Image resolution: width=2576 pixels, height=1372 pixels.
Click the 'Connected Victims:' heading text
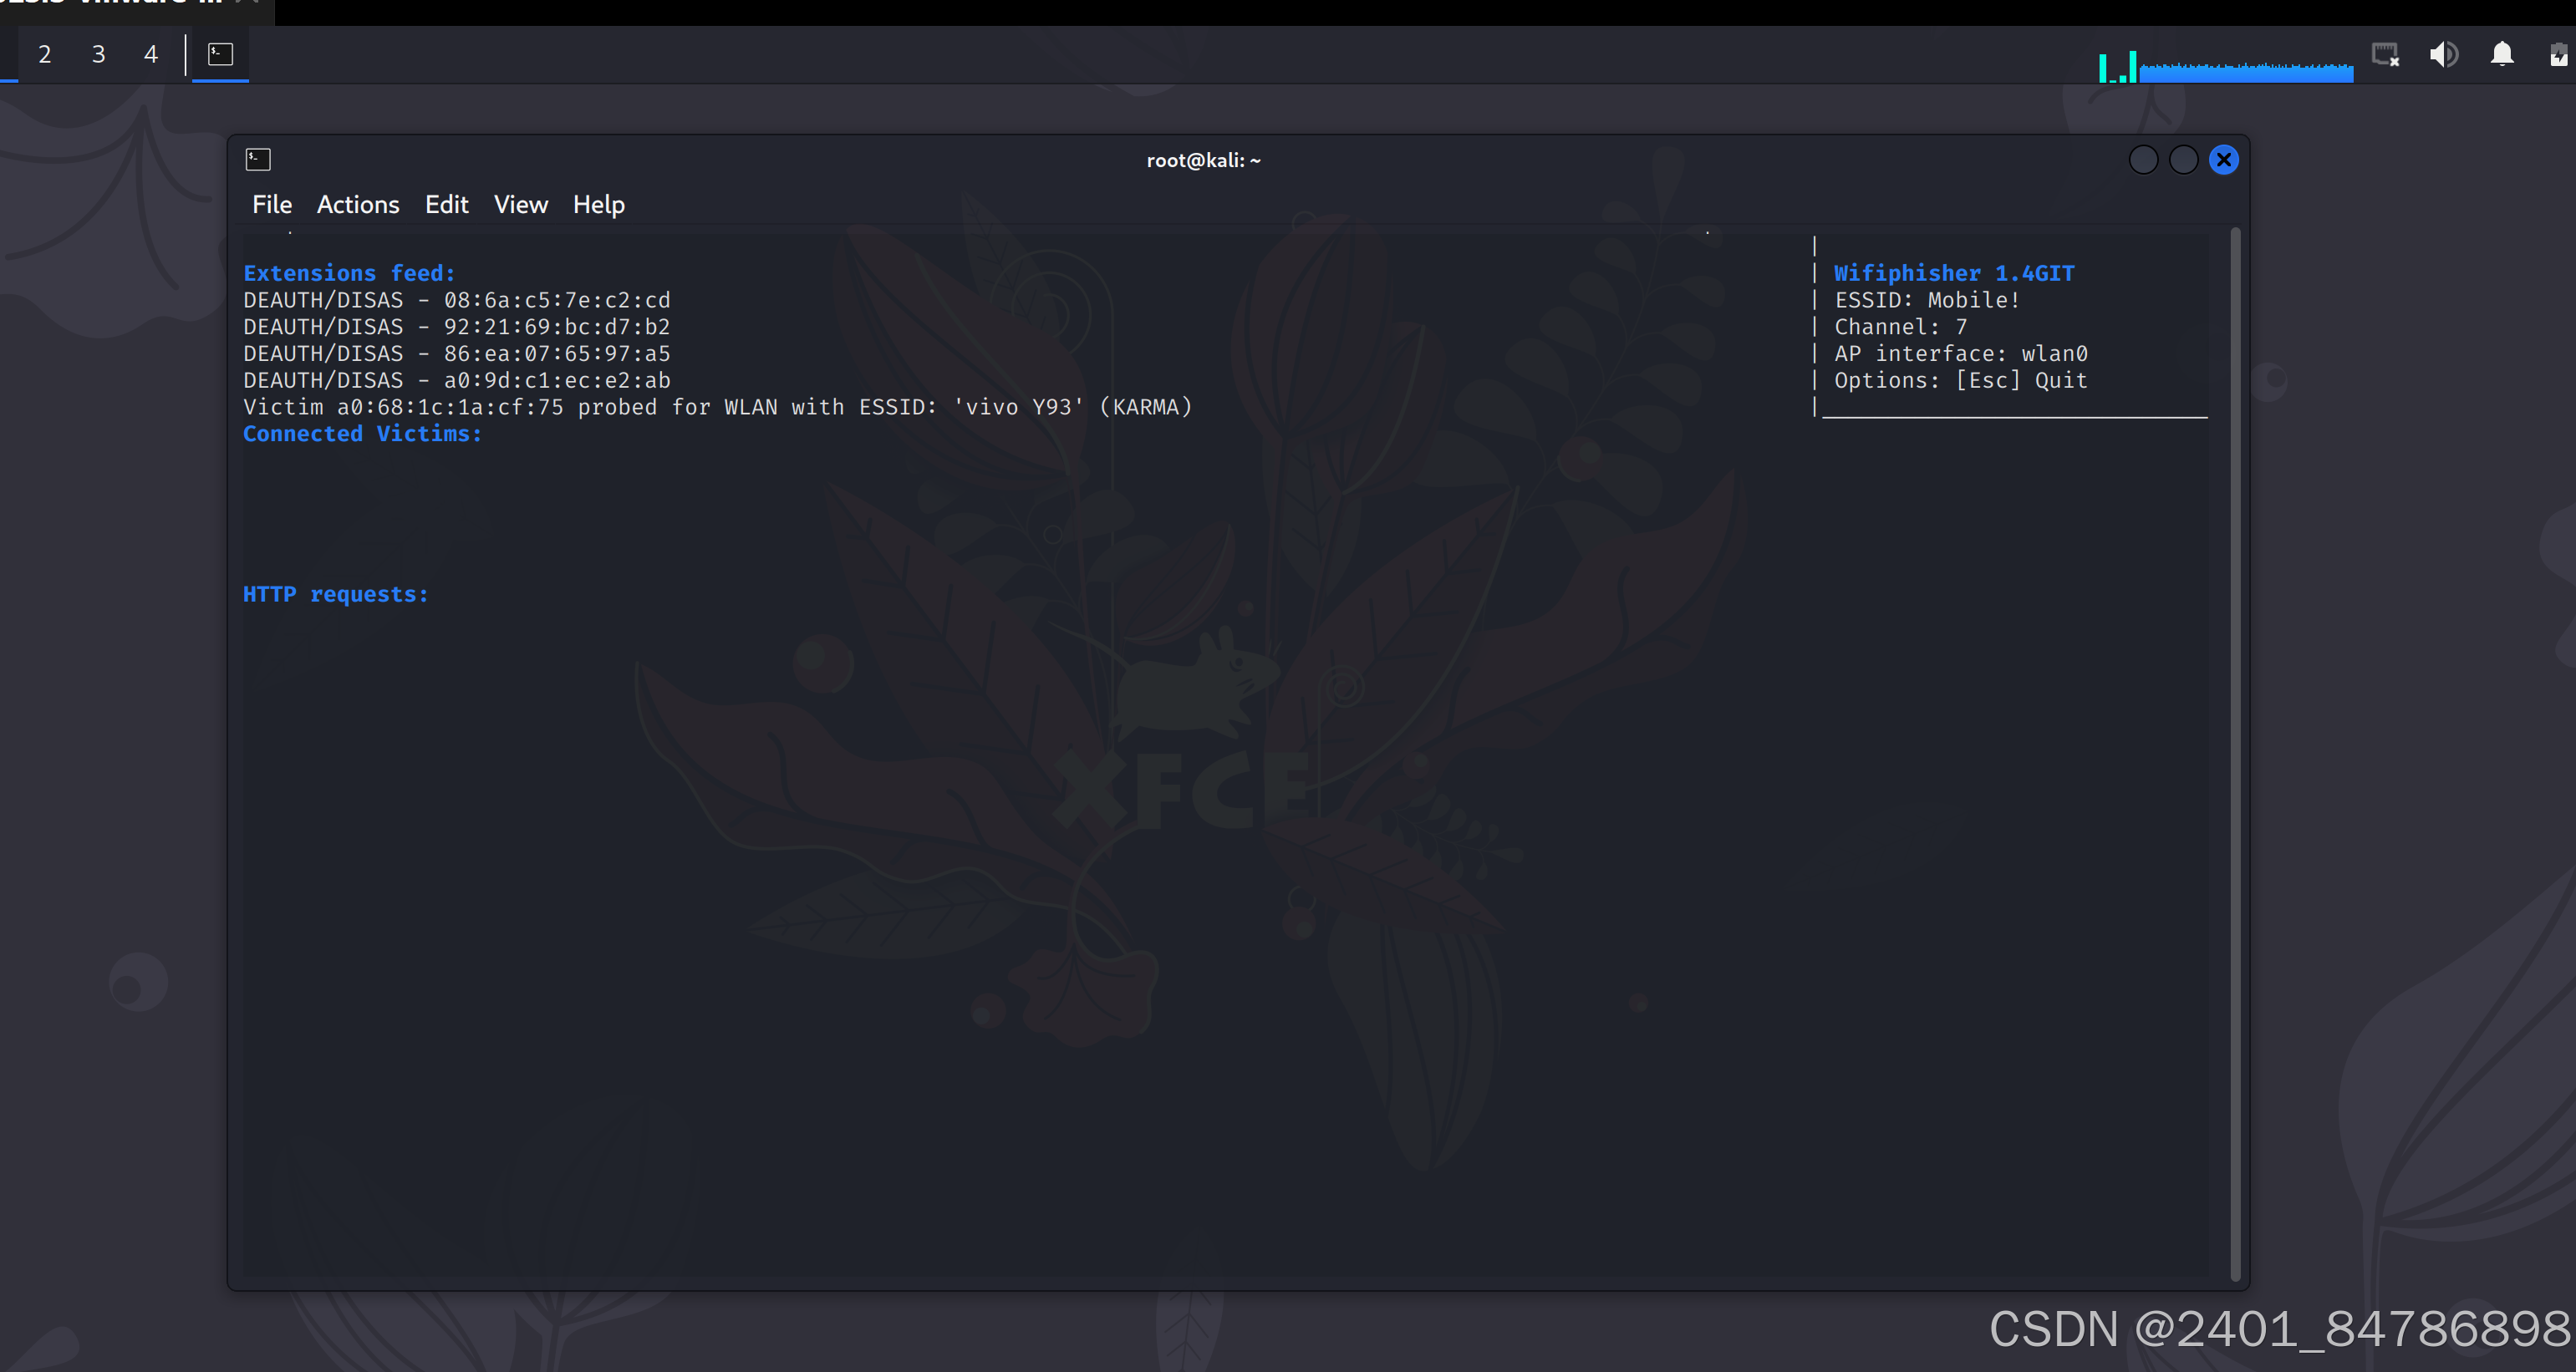tap(362, 434)
